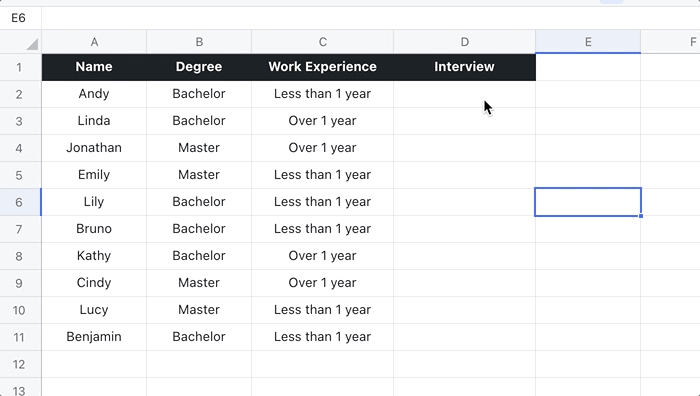This screenshot has height=396, width=700.
Task: Select row 6 header
Action: (21, 202)
